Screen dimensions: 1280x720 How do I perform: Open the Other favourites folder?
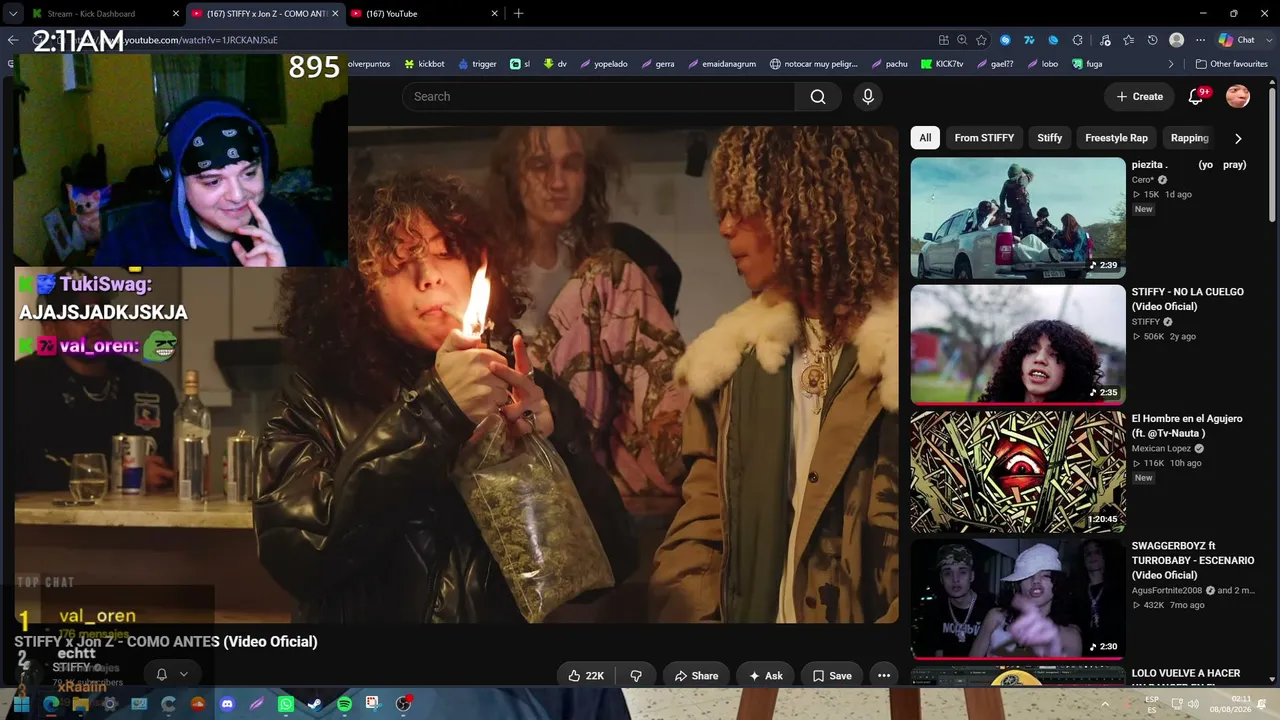[x=1231, y=64]
